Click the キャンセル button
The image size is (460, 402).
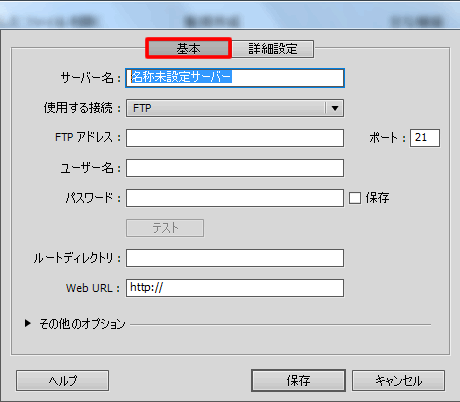tap(399, 380)
